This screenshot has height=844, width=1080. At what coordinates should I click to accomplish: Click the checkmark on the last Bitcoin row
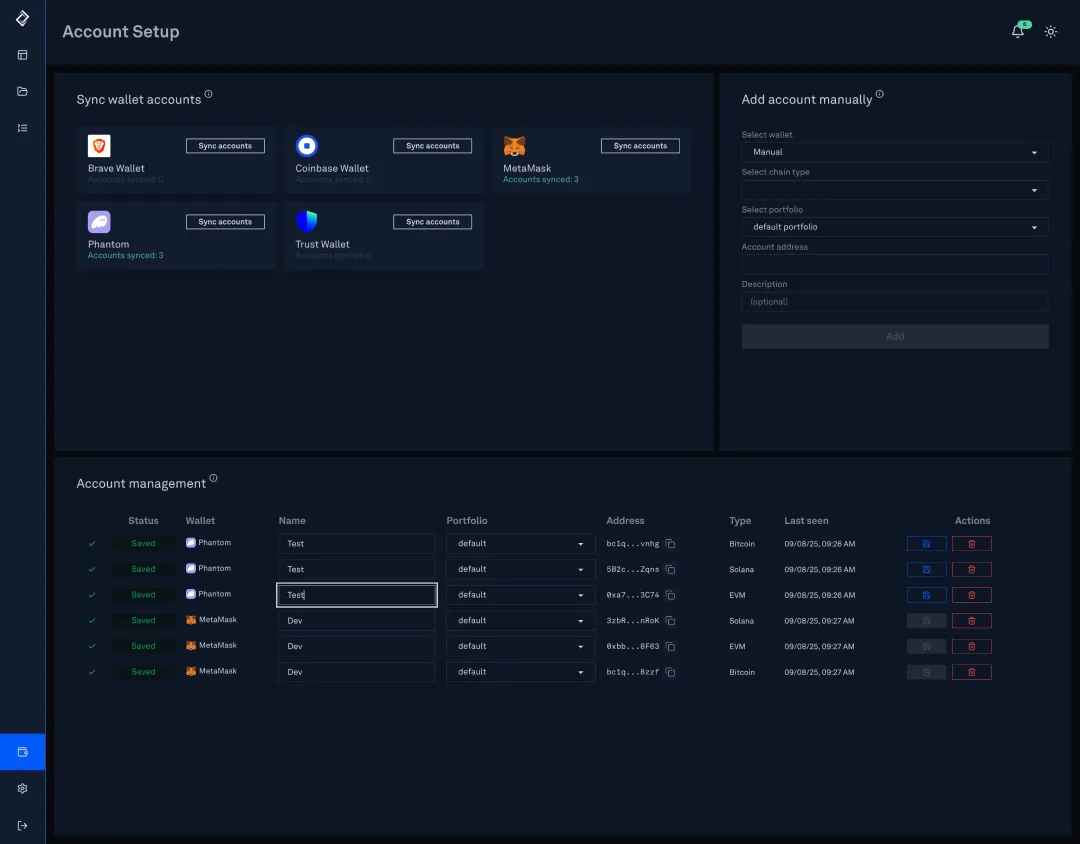pos(92,671)
